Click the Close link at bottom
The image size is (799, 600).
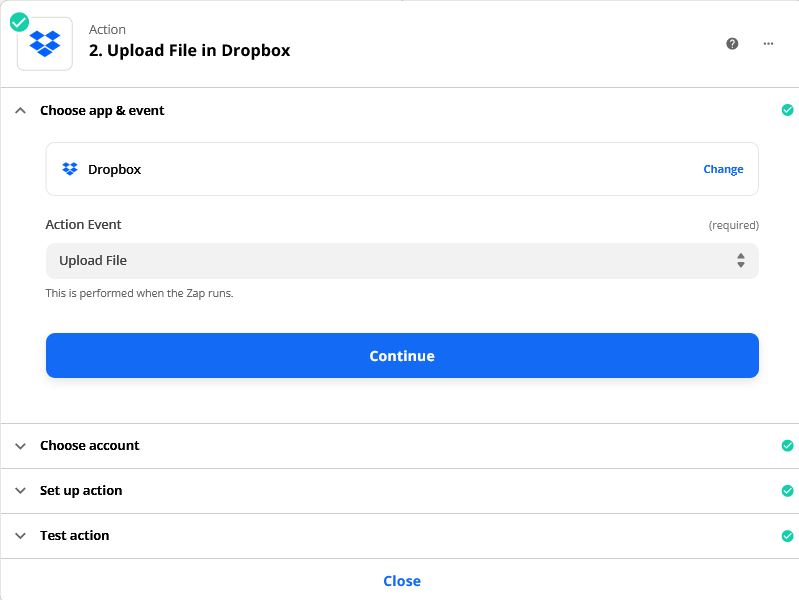[402, 581]
